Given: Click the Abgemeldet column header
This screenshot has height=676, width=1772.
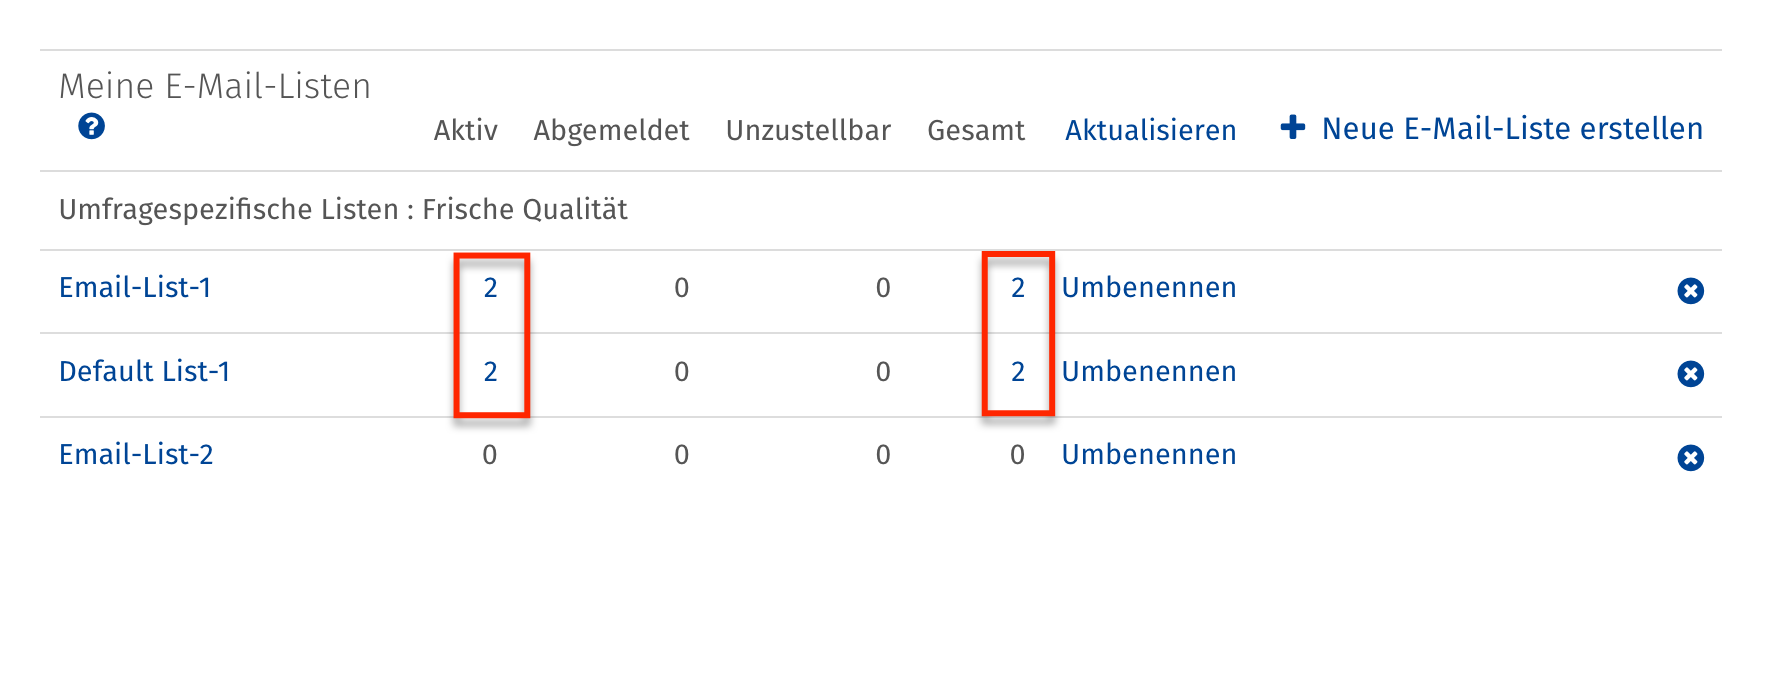Looking at the screenshot, I should click(611, 131).
